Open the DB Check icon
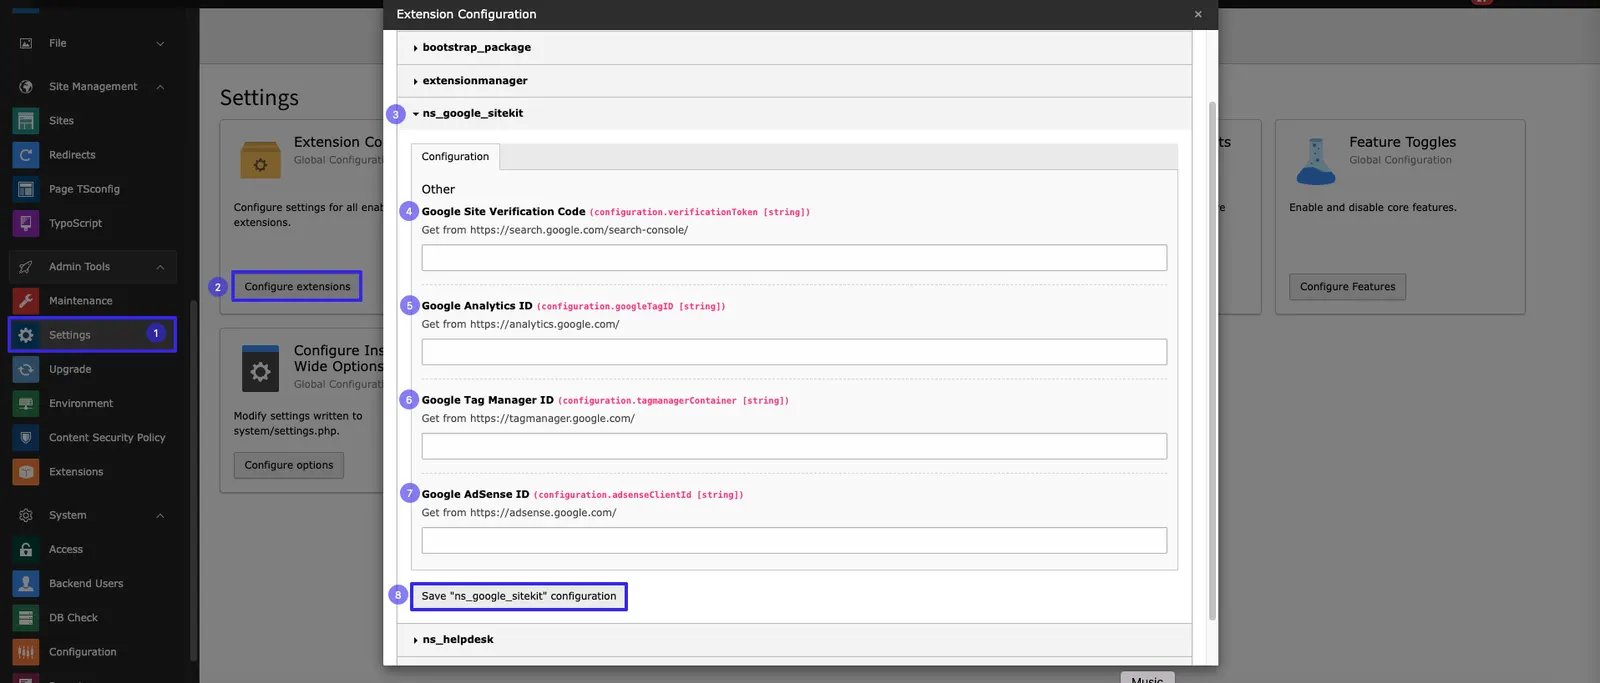Viewport: 1600px width, 683px height. tap(26, 618)
